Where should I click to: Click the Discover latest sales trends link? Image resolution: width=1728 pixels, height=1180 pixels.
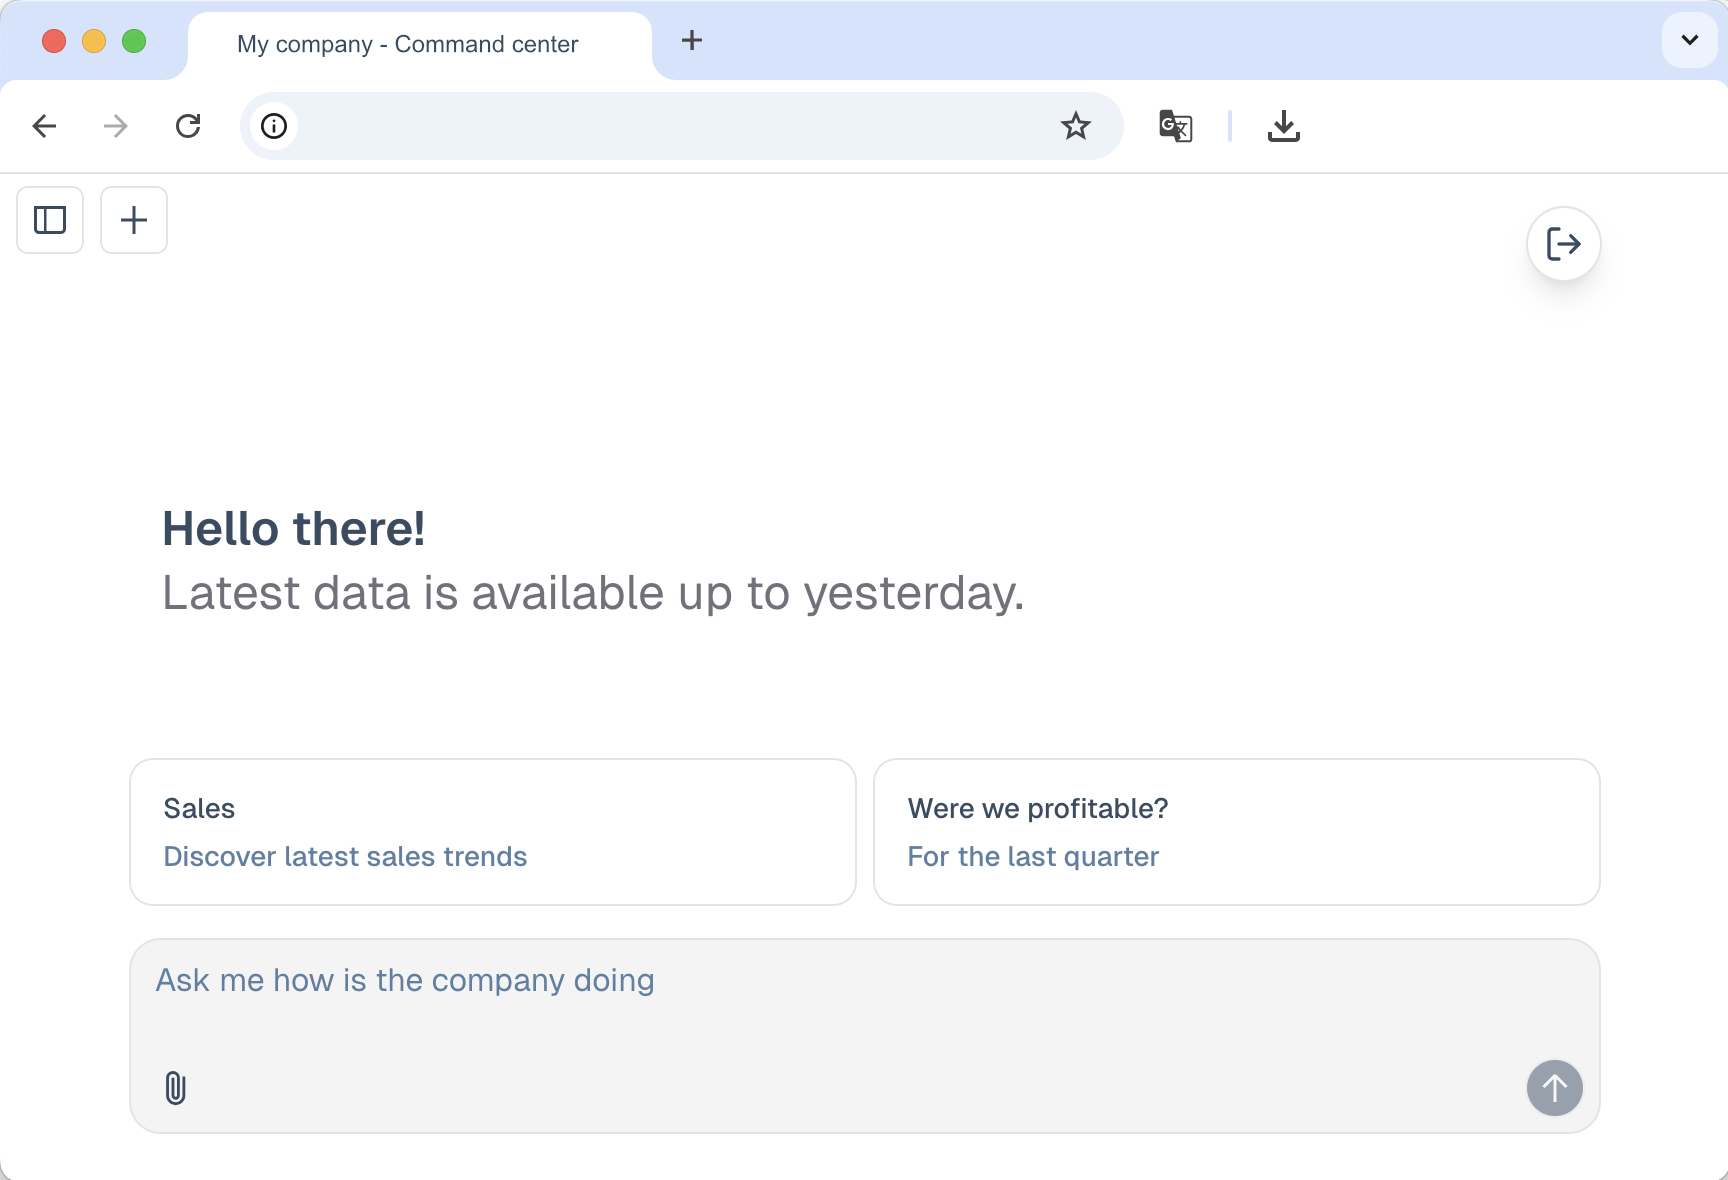pos(345,856)
